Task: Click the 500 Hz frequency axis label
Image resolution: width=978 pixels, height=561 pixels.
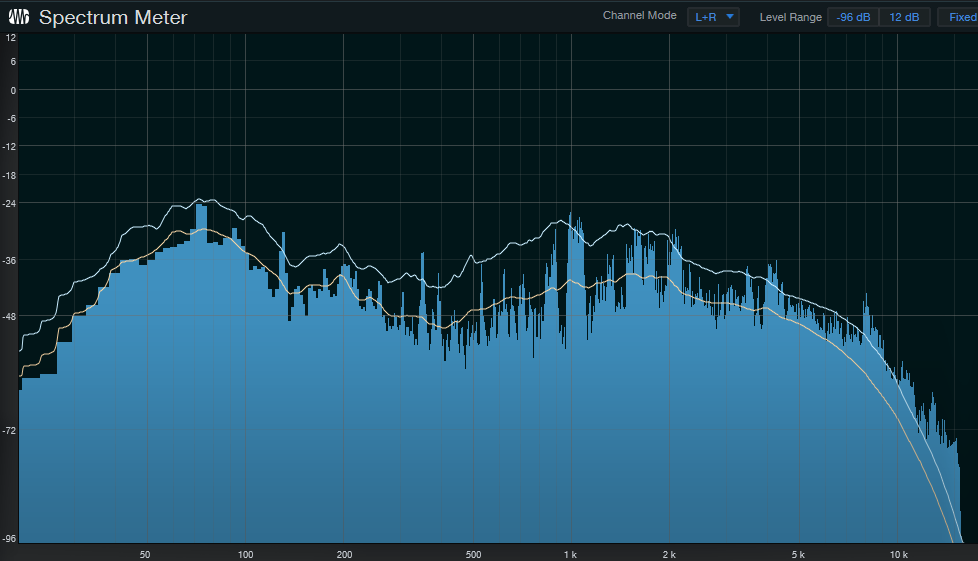Action: pos(474,554)
